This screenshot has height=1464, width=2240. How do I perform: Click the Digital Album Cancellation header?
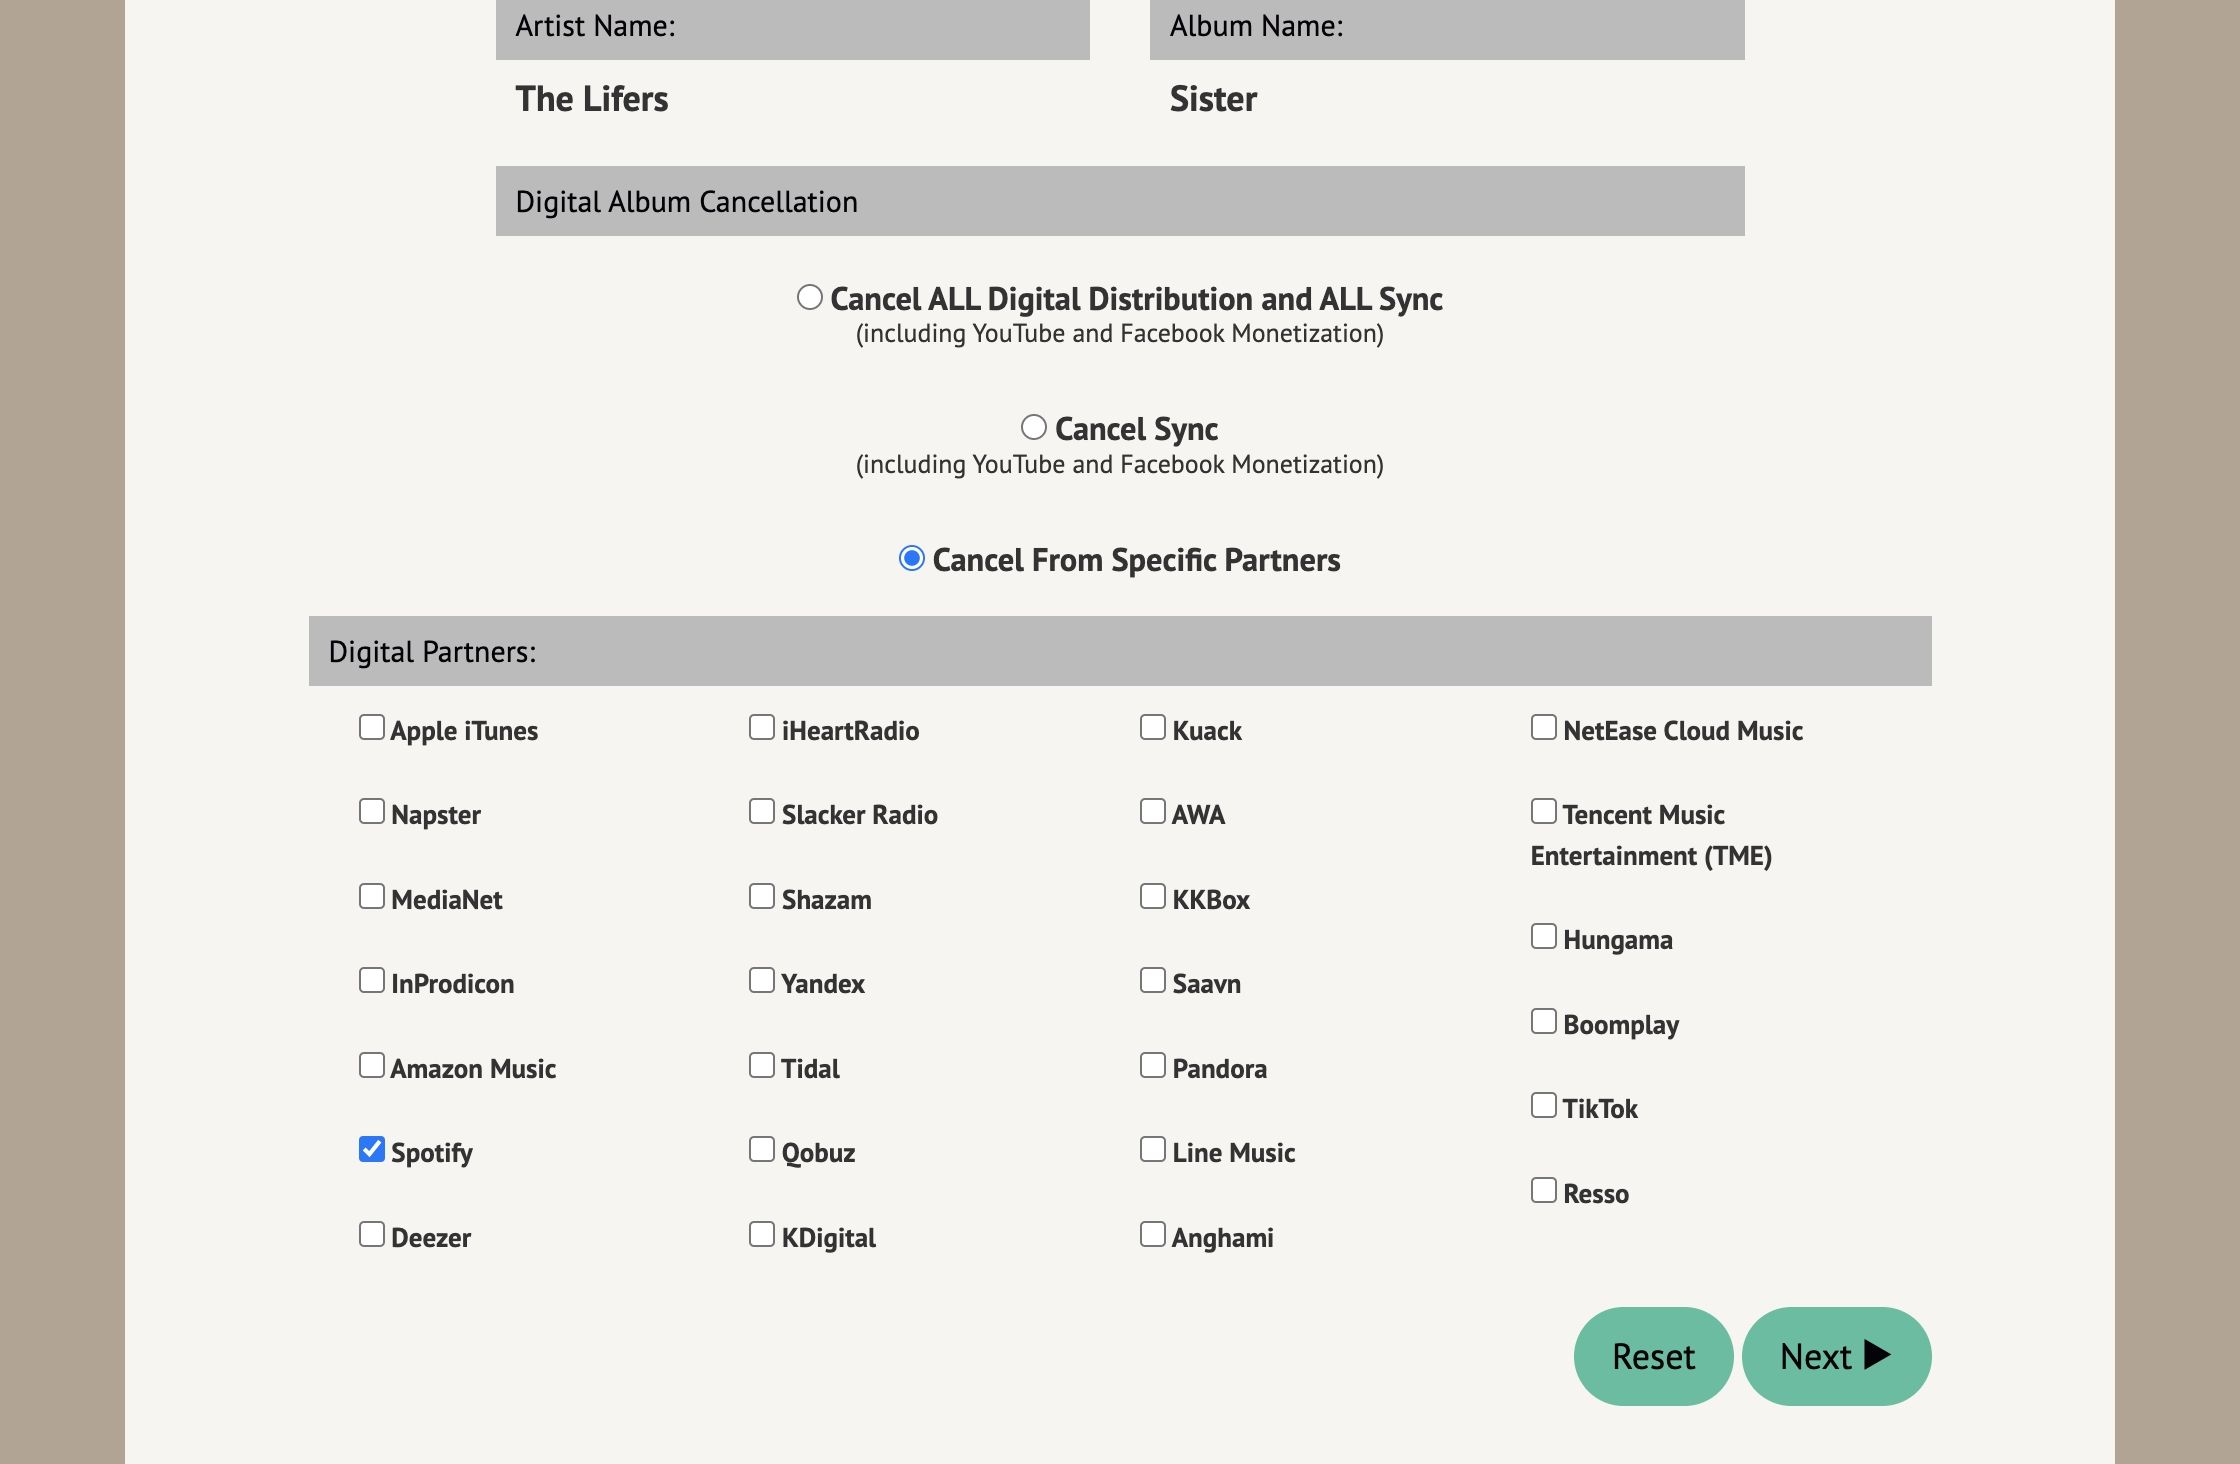click(x=1120, y=201)
